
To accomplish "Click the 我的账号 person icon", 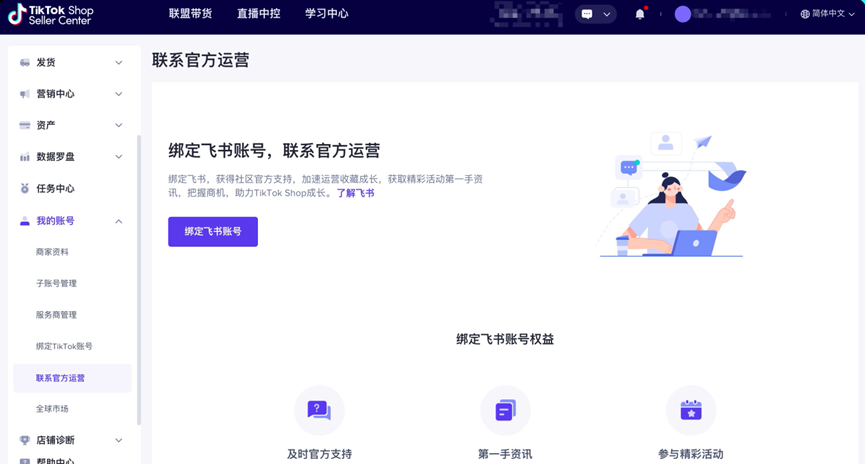I will [x=25, y=221].
